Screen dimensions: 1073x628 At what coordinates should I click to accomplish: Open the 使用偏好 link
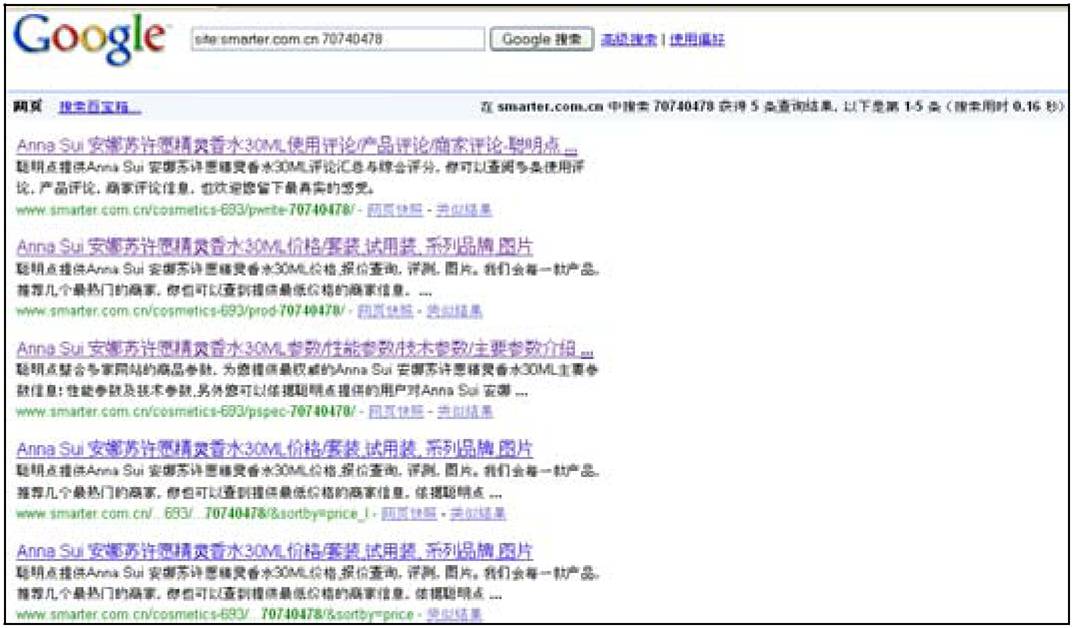697,40
